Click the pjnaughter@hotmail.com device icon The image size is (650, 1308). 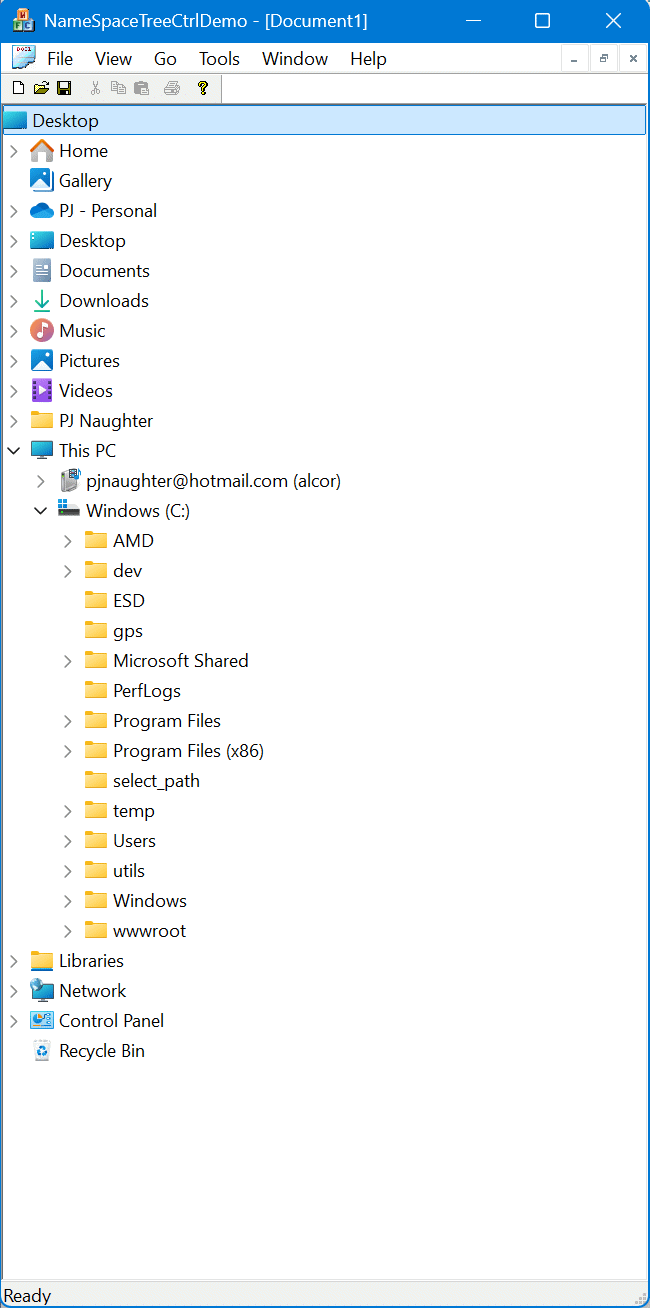69,481
